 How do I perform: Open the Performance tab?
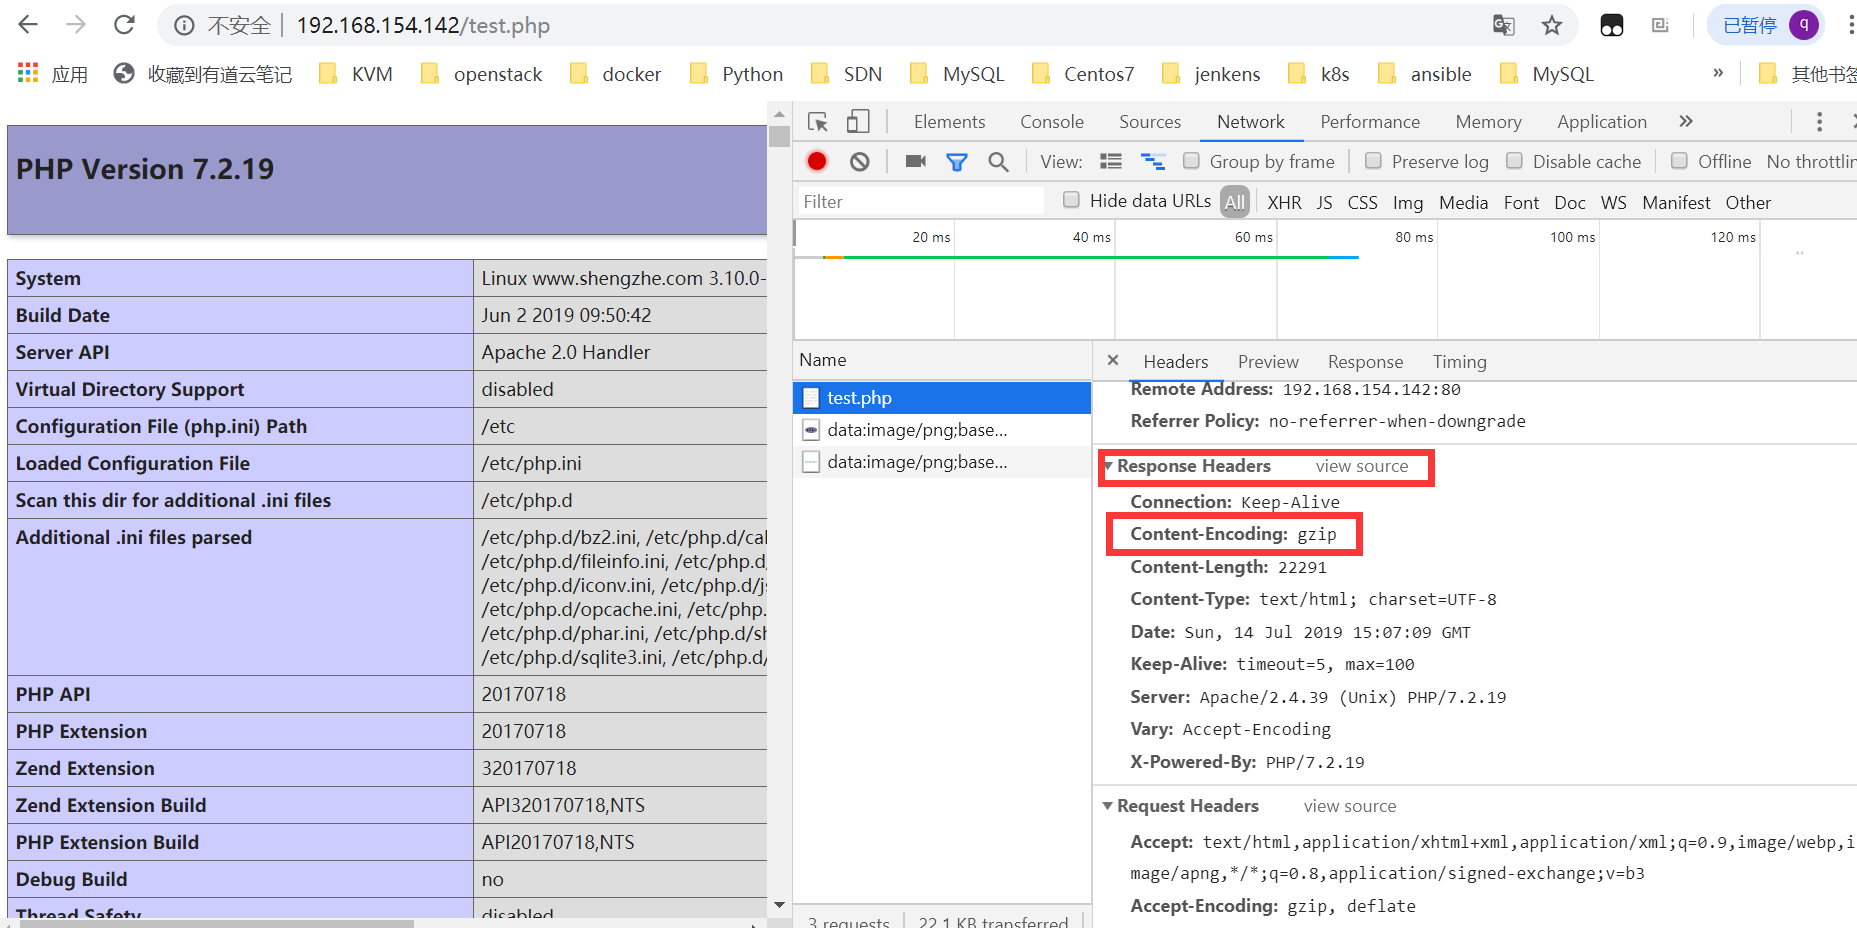click(1370, 122)
